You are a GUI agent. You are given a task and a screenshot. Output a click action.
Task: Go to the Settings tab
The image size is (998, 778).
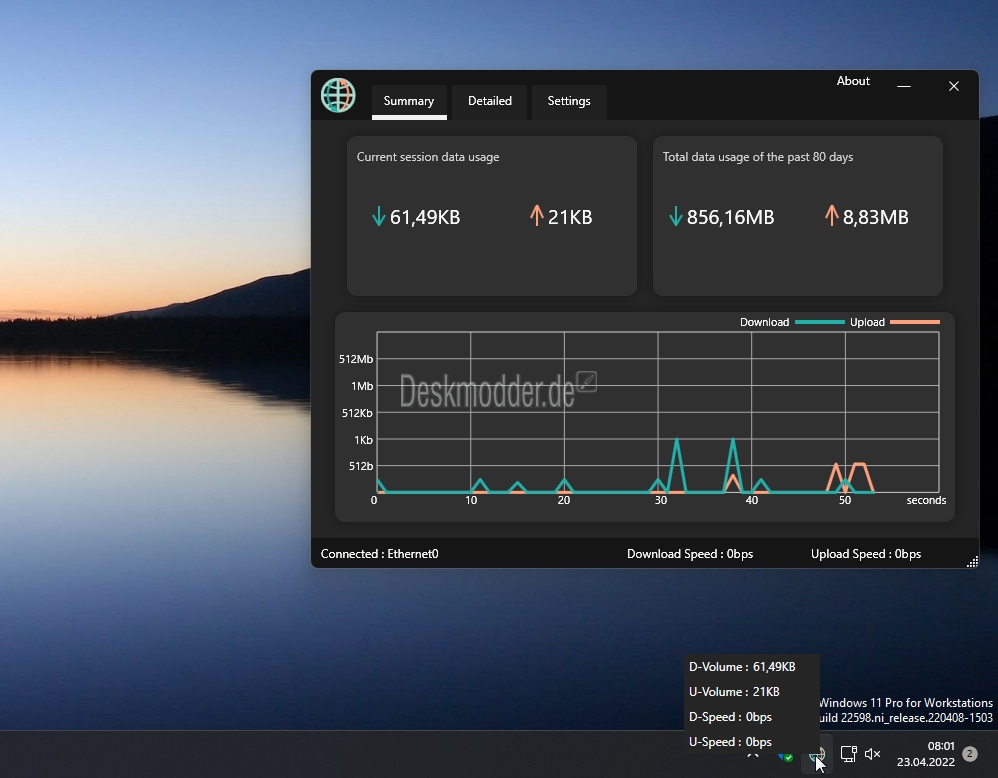[569, 101]
